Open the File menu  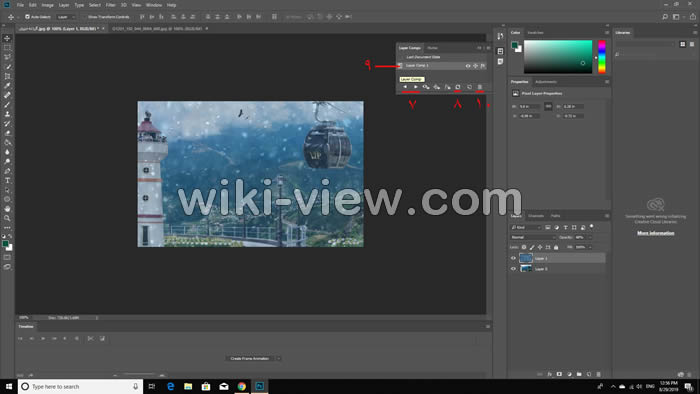(x=20, y=5)
